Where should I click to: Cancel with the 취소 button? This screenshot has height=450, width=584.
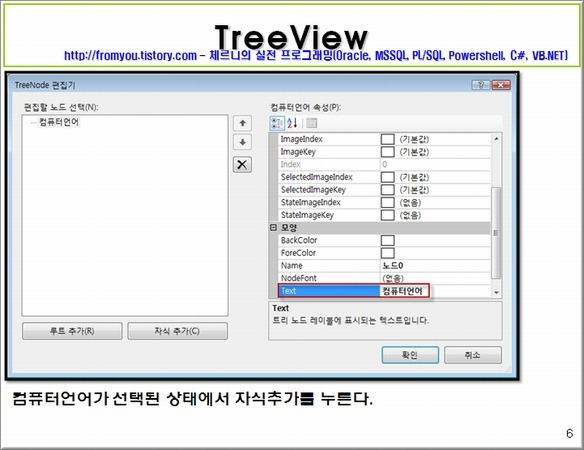pos(473,355)
